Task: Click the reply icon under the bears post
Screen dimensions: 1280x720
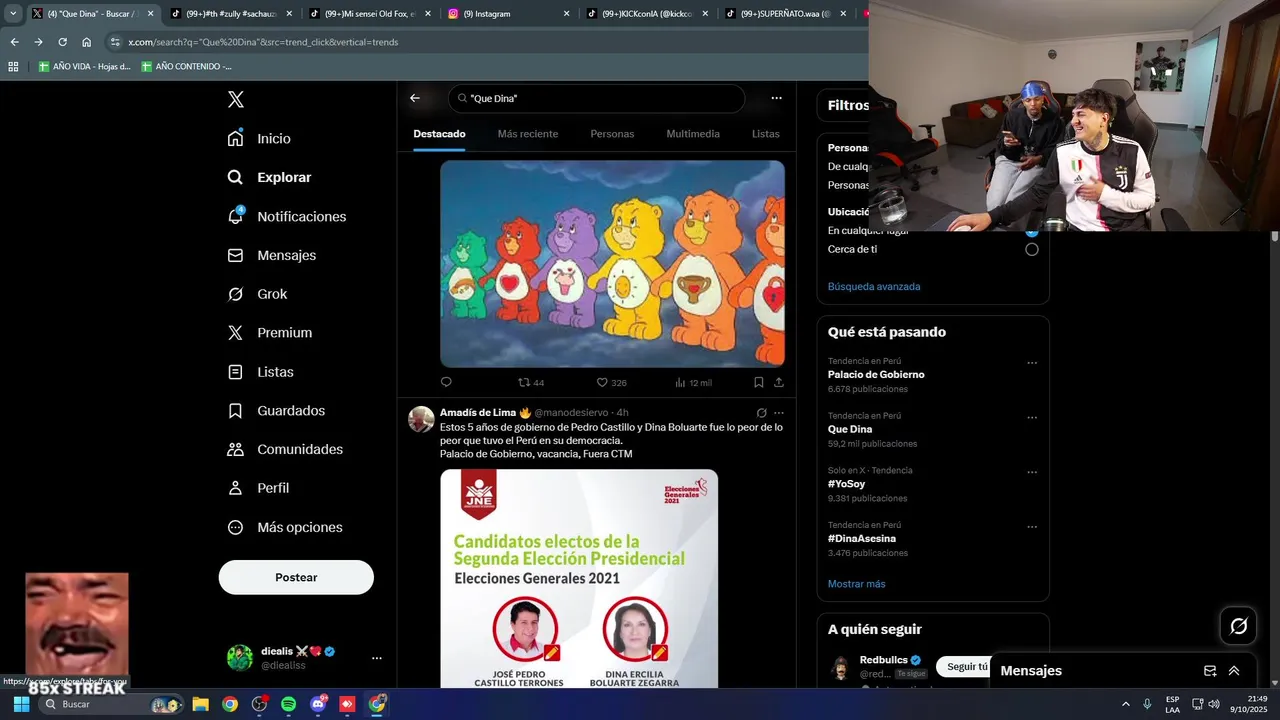Action: 446,382
